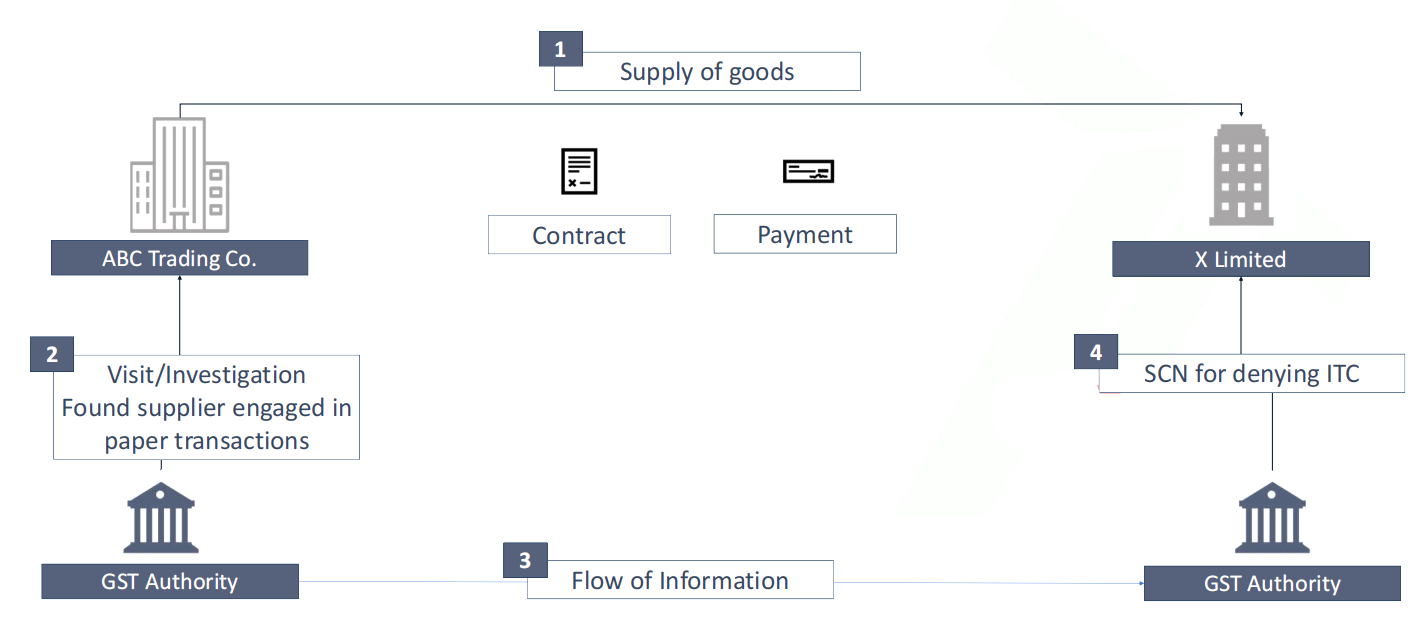Click the bank icon above right GST Authority

point(1272,517)
